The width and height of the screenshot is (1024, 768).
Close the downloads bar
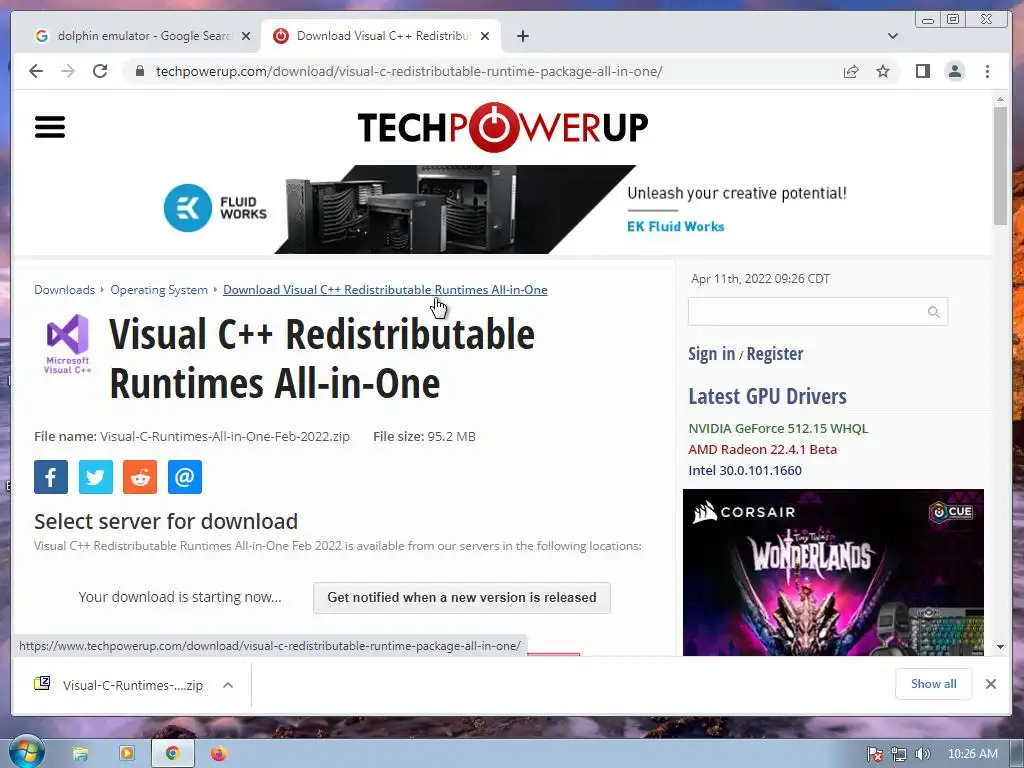[x=991, y=684]
